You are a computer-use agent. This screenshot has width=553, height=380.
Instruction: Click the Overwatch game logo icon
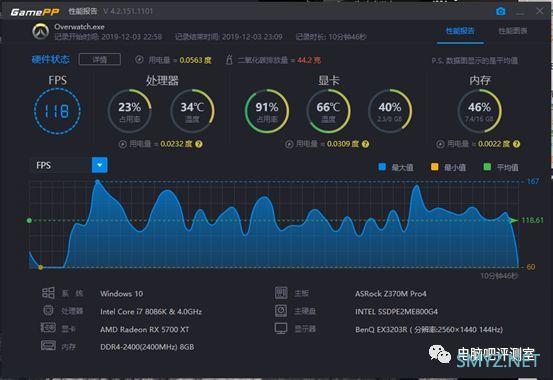click(x=41, y=31)
